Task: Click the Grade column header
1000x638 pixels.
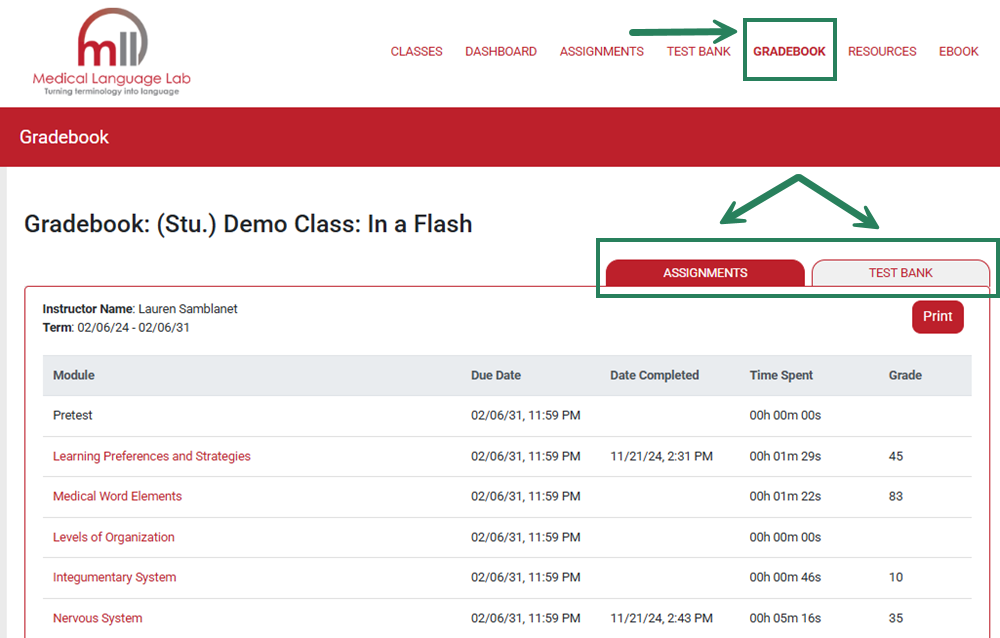Action: click(x=904, y=375)
